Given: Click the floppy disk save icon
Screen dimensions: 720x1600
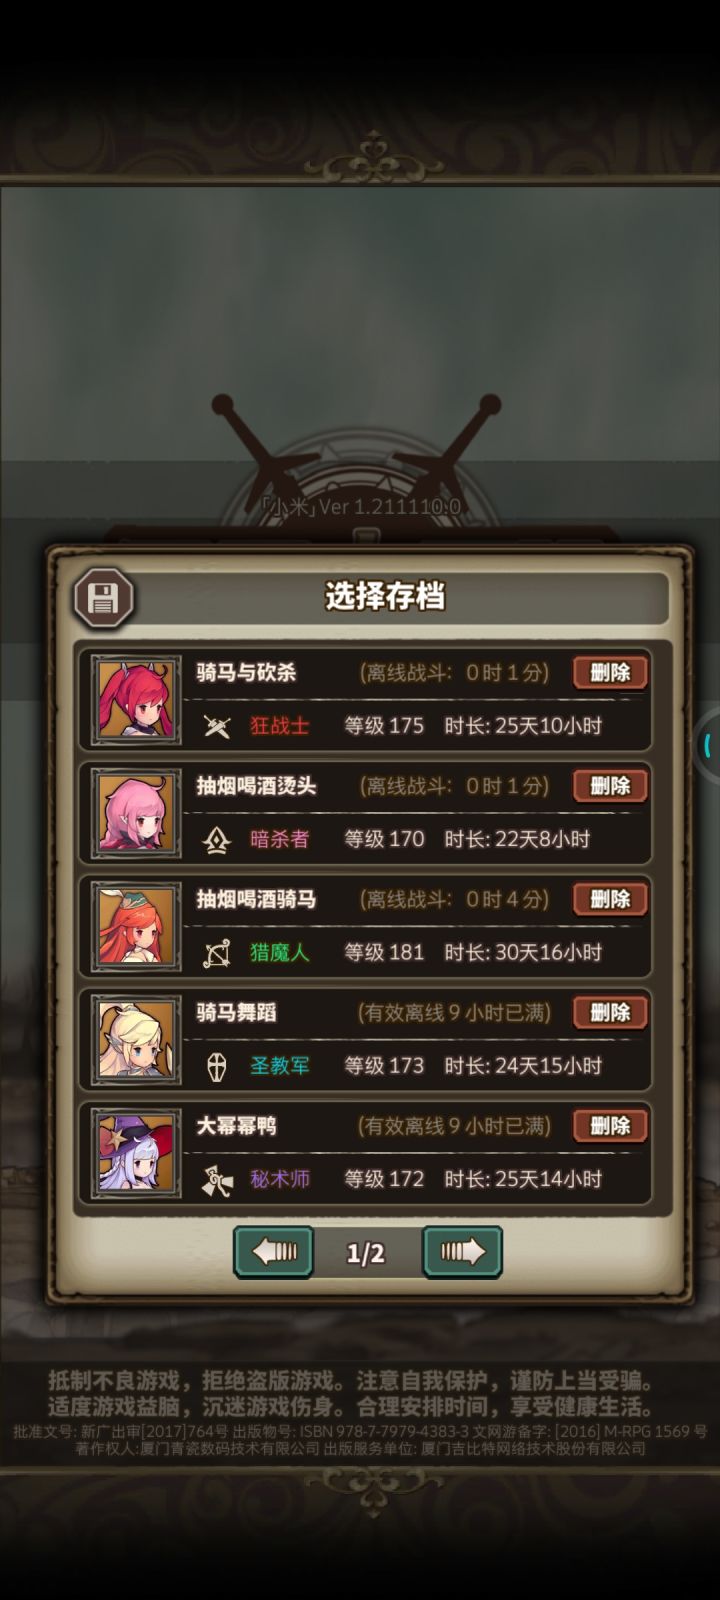Looking at the screenshot, I should pyautogui.click(x=104, y=598).
